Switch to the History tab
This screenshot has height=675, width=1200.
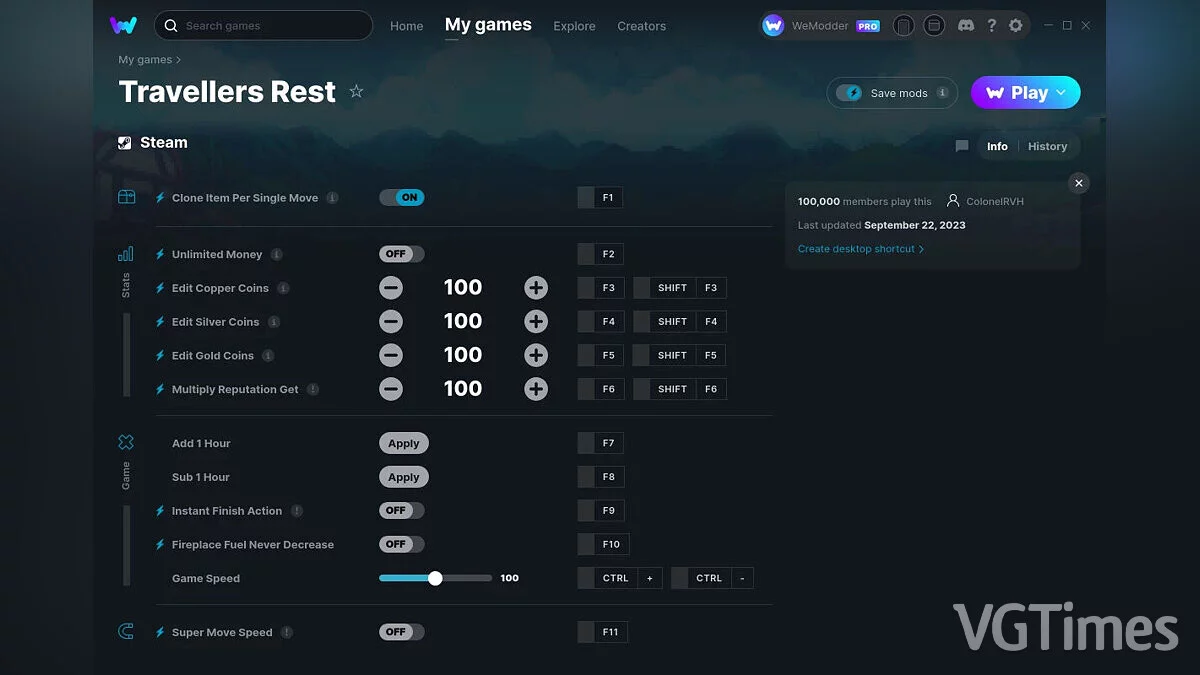[x=1047, y=146]
